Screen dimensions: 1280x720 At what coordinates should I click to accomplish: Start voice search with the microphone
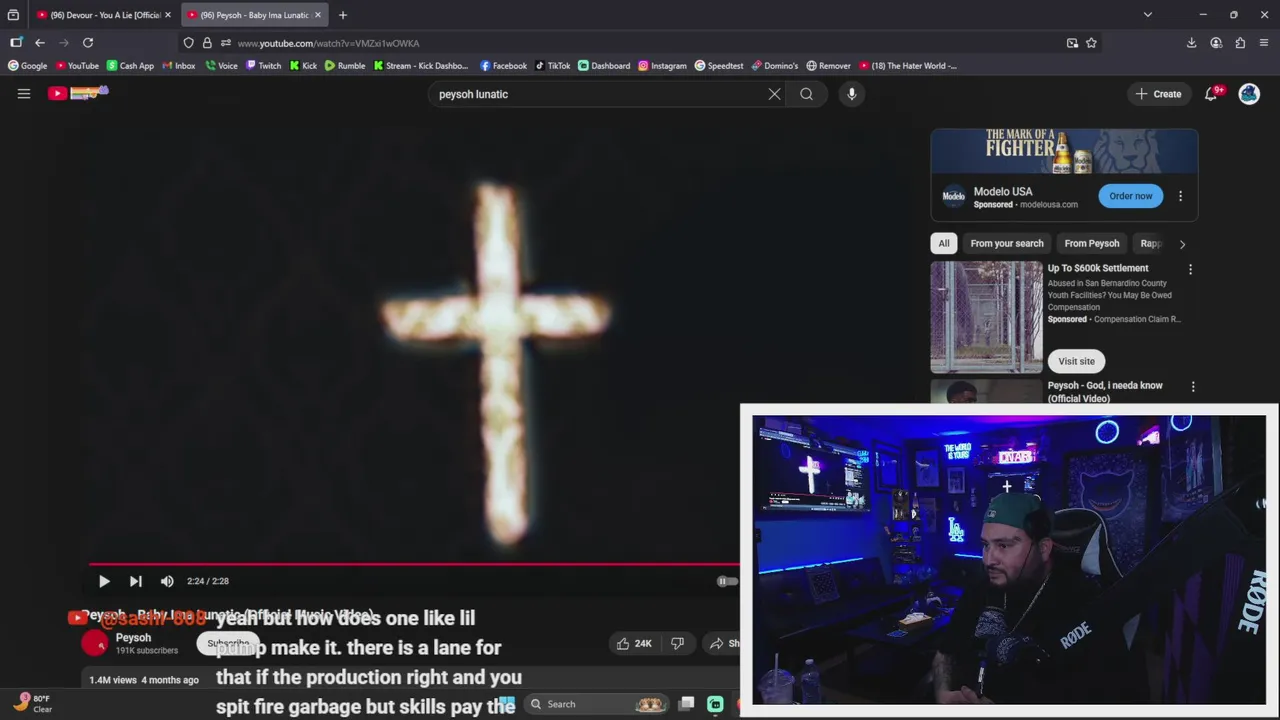(851, 94)
